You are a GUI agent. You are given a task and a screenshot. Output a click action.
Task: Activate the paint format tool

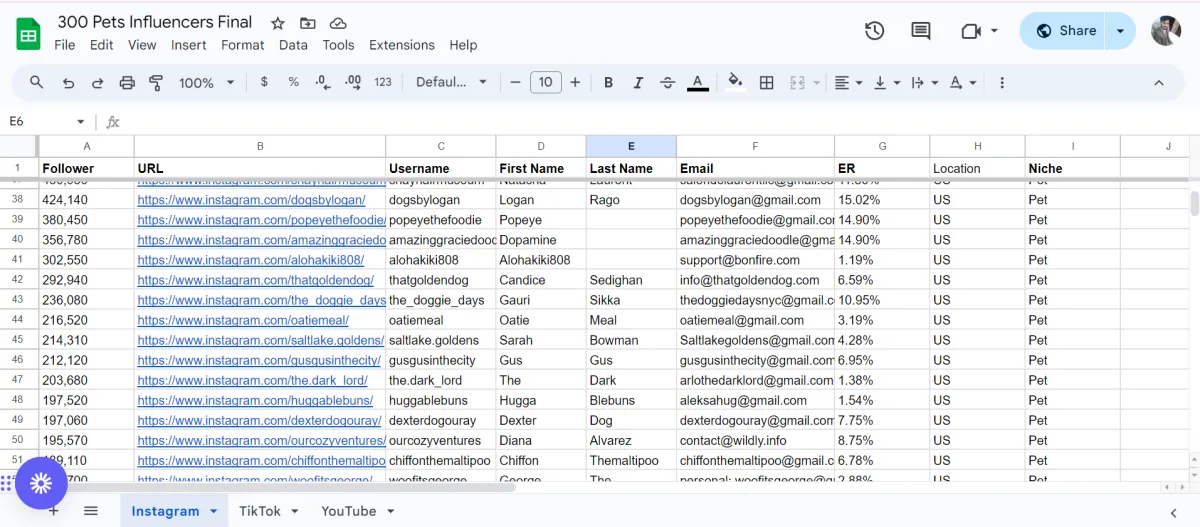pyautogui.click(x=156, y=83)
